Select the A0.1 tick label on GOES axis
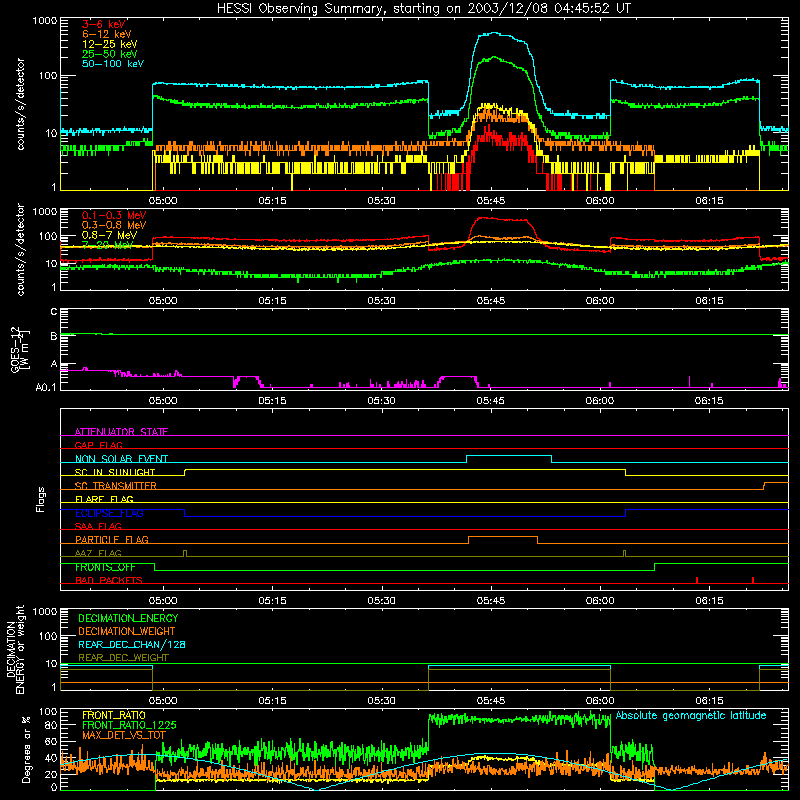 point(46,387)
